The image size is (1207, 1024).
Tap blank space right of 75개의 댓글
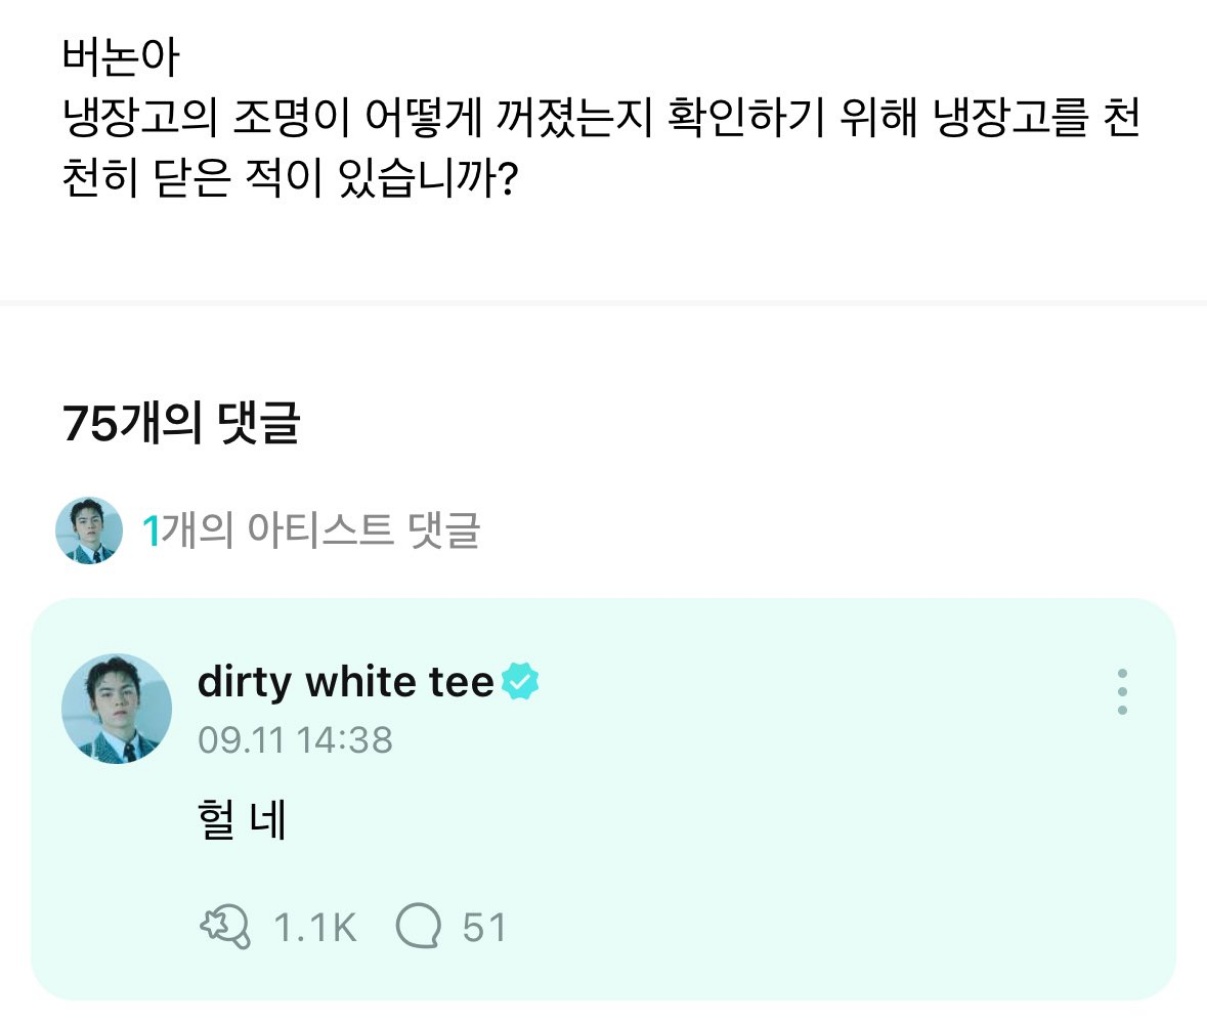coord(750,423)
